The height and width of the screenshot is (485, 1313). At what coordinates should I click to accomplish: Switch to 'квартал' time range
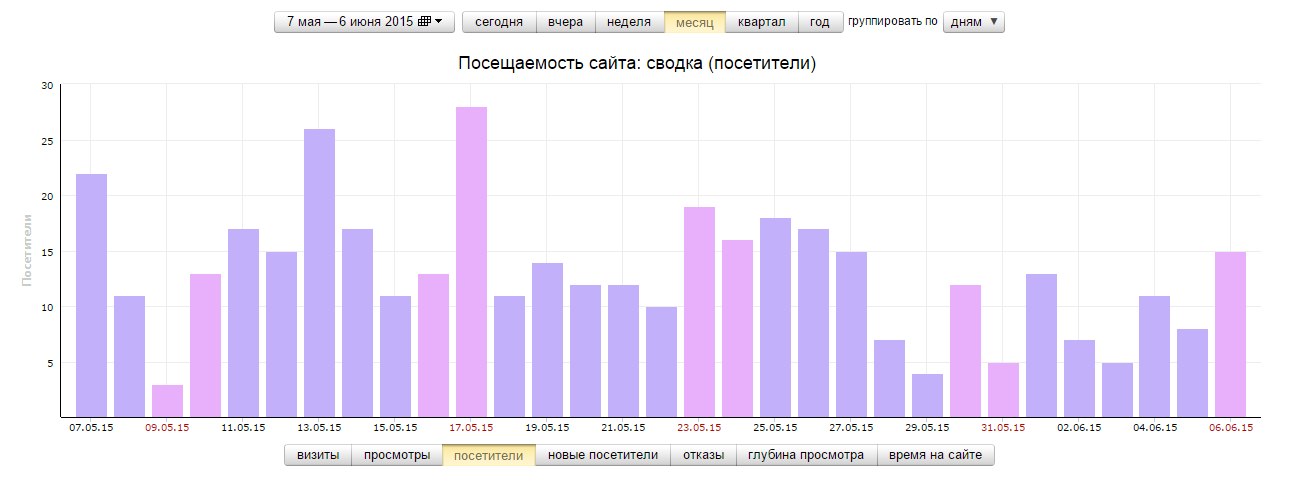click(761, 22)
